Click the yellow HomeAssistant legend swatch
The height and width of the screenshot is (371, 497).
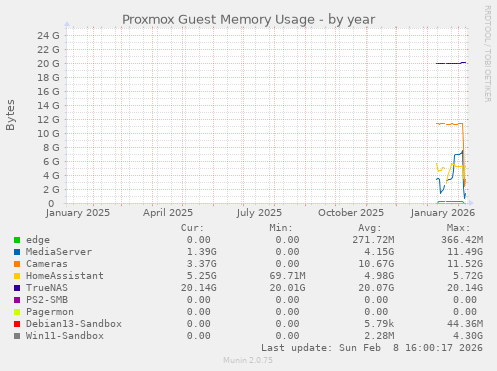click(17, 276)
